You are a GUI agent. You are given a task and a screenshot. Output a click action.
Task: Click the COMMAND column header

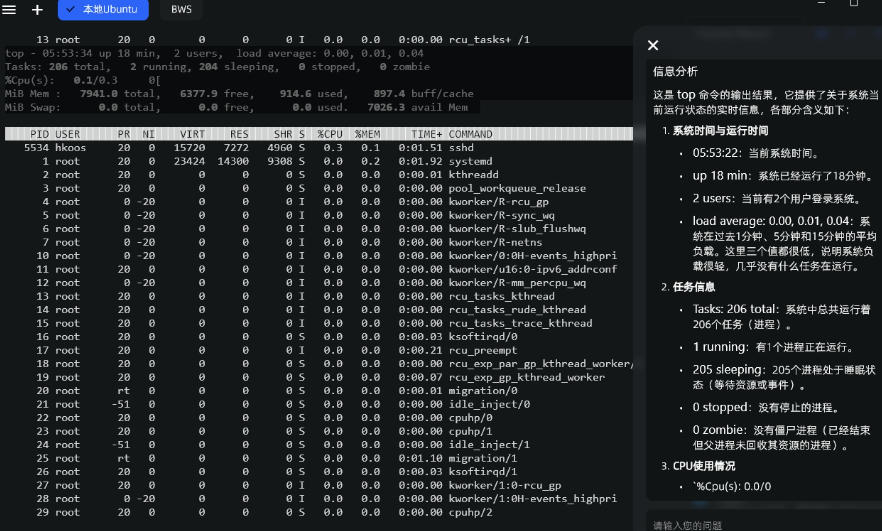470,134
